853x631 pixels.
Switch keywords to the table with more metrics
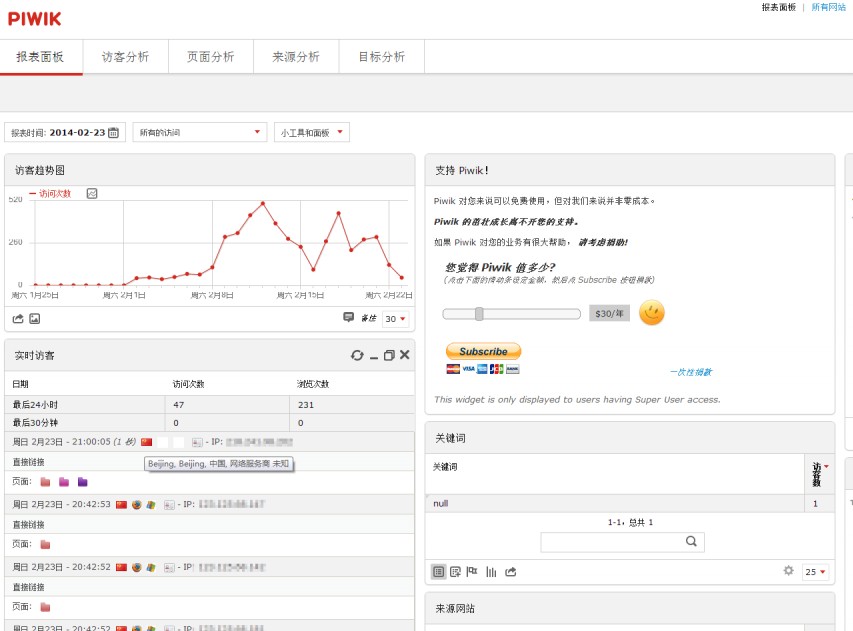455,572
